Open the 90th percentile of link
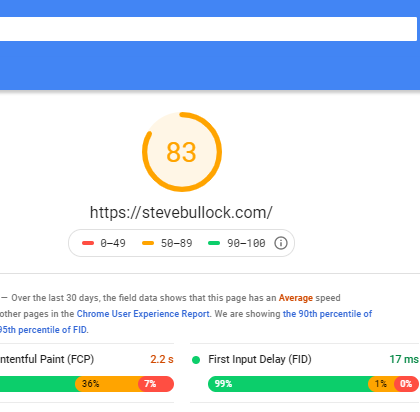 click(327, 314)
